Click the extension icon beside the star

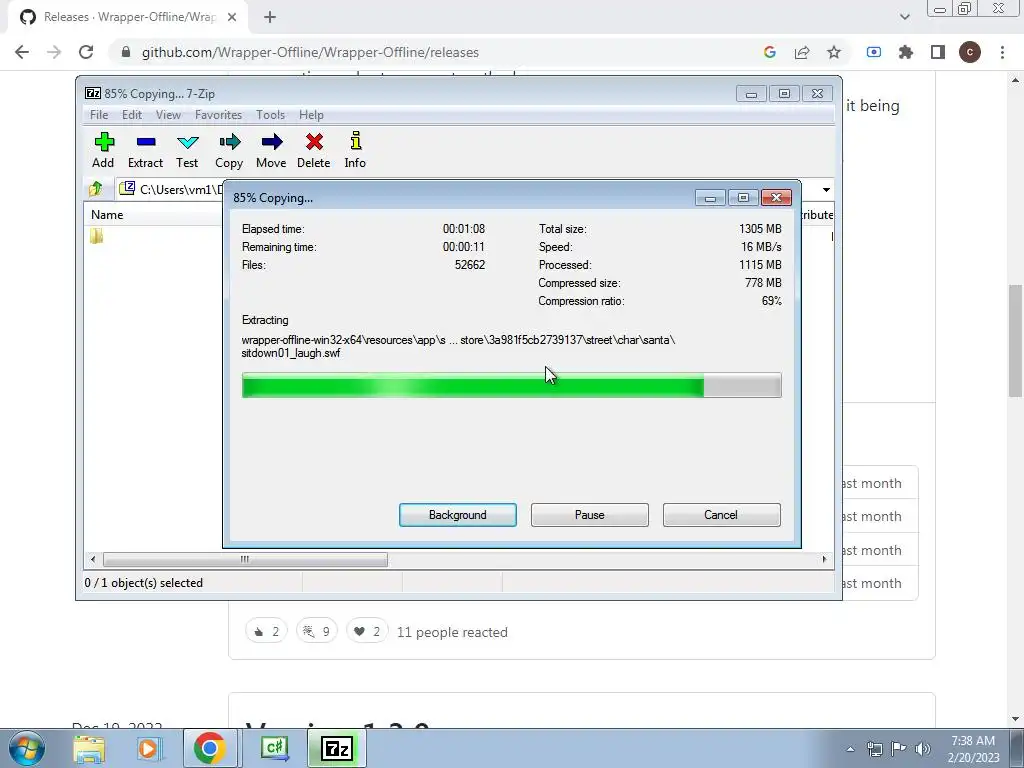874,52
